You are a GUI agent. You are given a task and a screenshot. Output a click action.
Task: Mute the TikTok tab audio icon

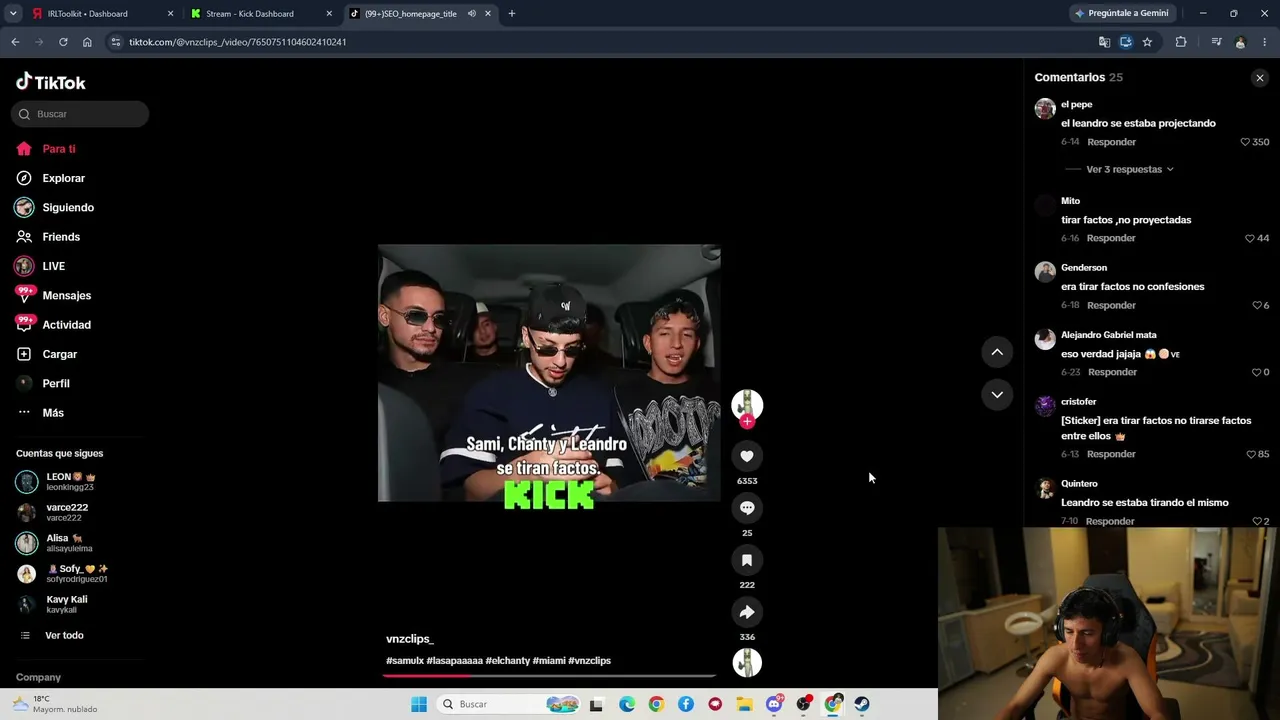[471, 14]
